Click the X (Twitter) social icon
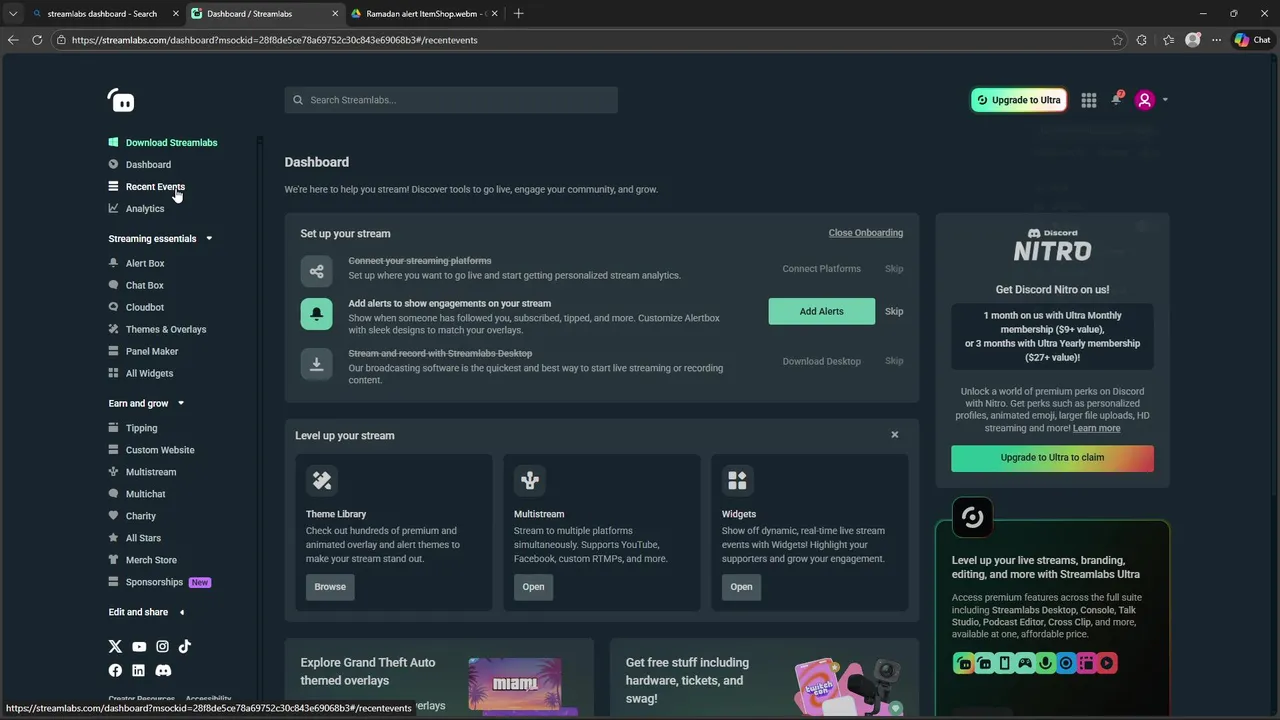 click(x=115, y=647)
